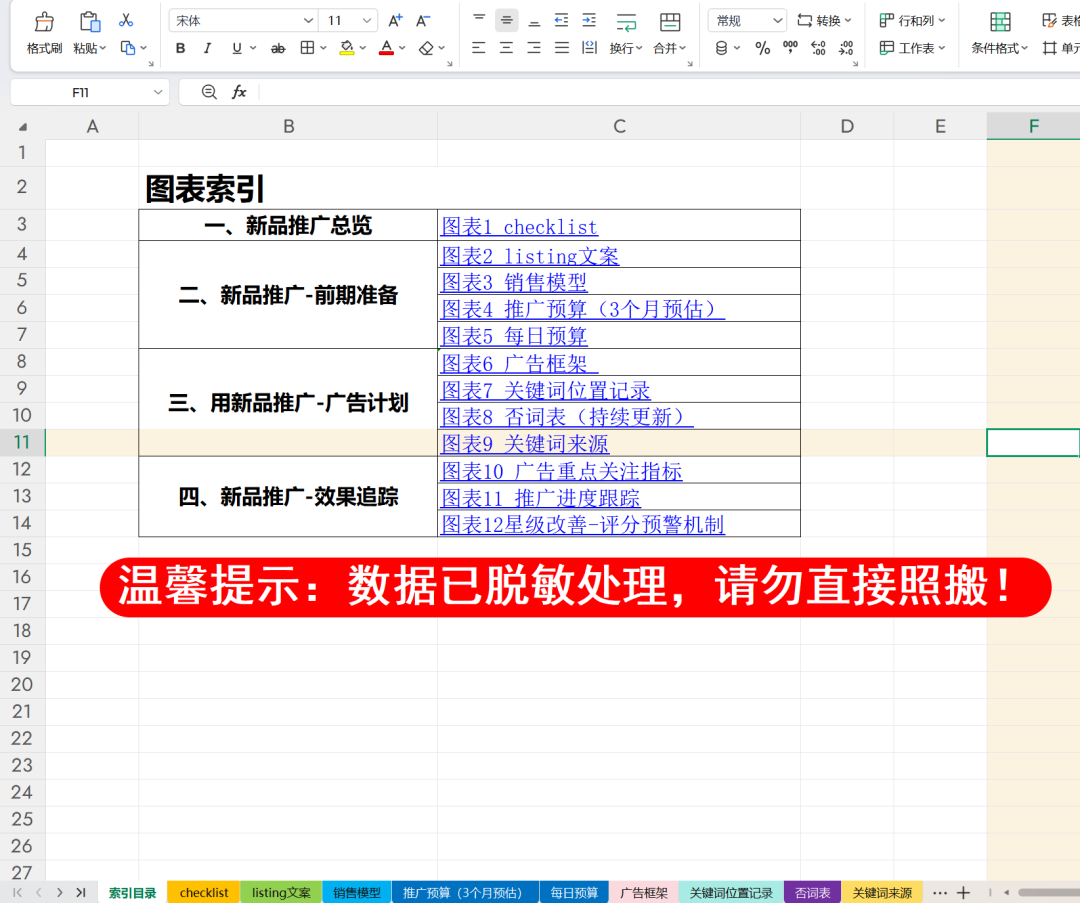Add new sheet with plus button

(x=964, y=892)
